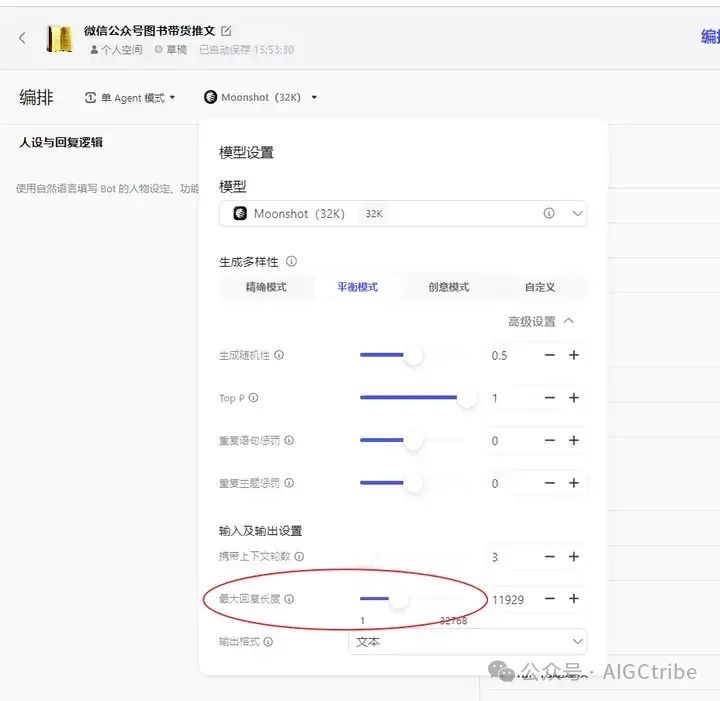Select 创意模式 tab
This screenshot has height=701, width=720.
point(449,287)
